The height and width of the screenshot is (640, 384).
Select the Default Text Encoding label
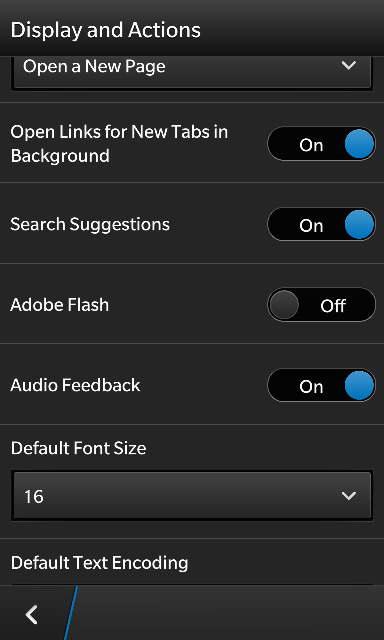pyautogui.click(x=99, y=563)
